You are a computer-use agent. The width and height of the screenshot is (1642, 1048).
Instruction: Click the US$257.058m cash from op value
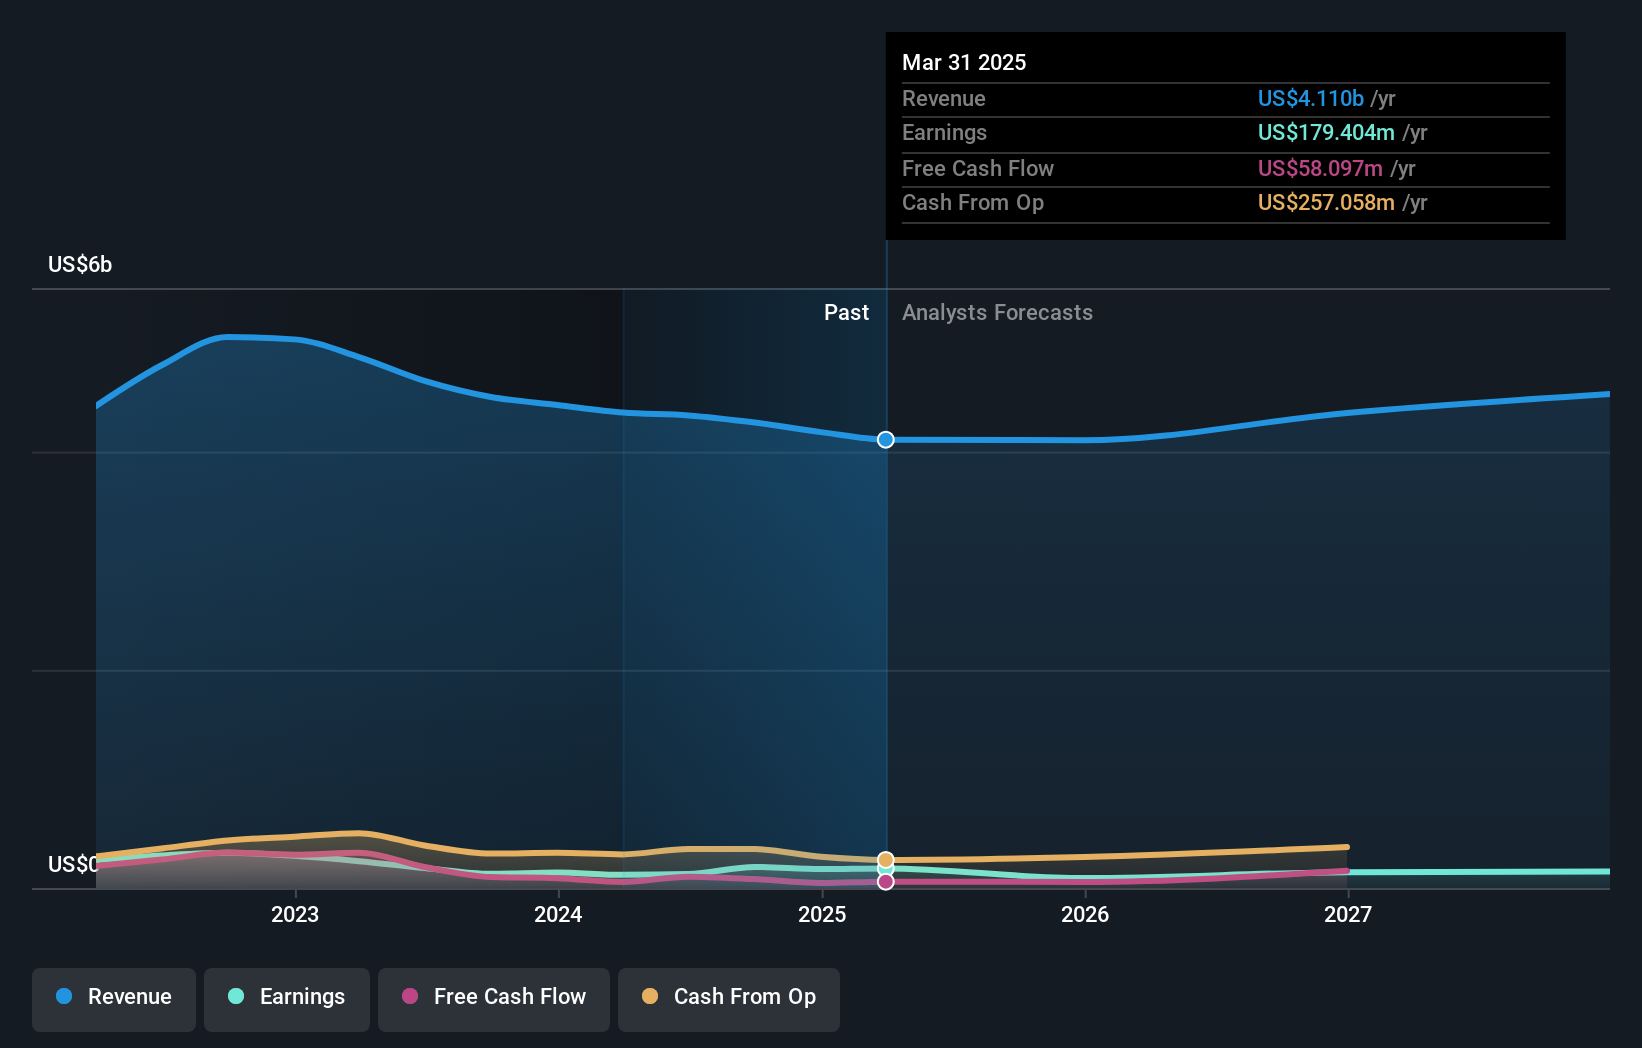(x=1326, y=202)
